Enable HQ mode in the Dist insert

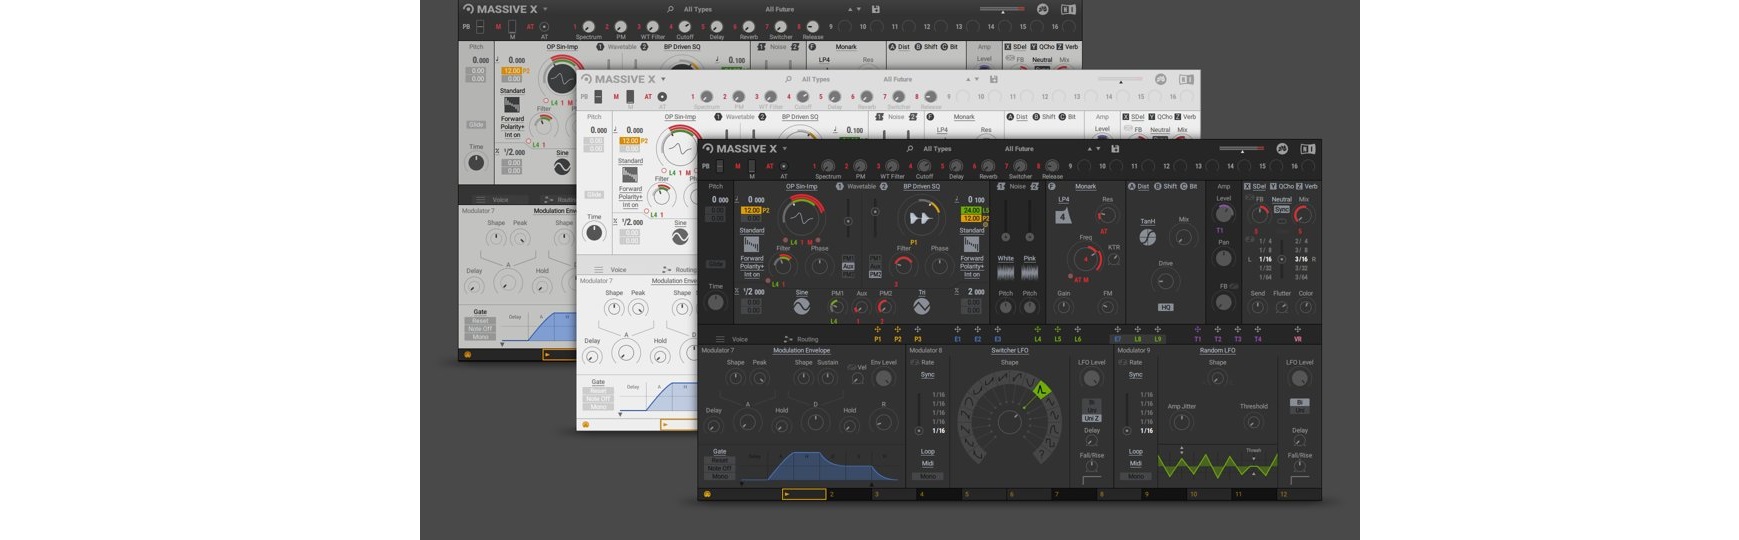point(1165,307)
